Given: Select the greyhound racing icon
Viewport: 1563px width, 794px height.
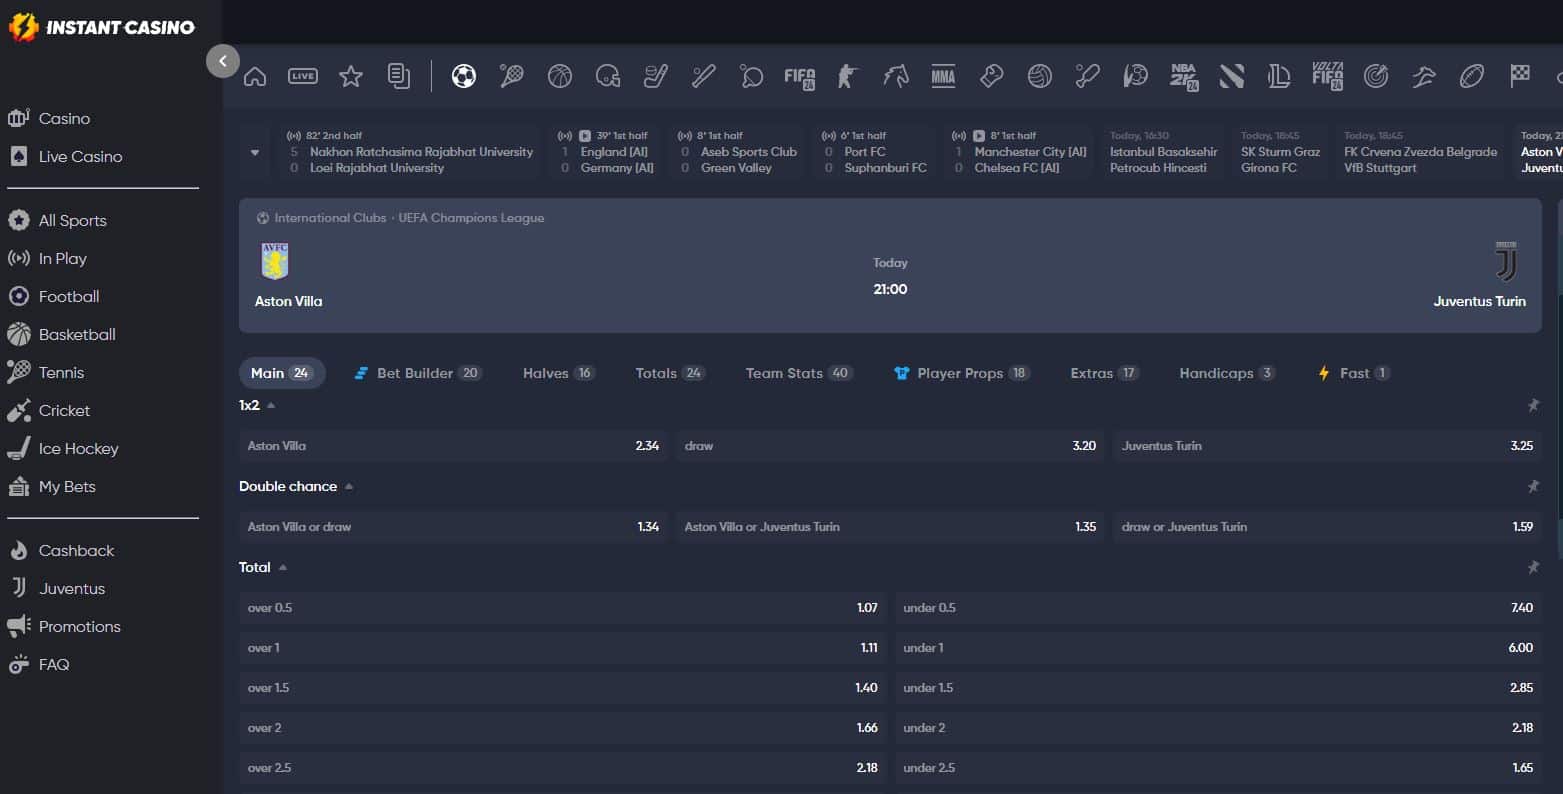Looking at the screenshot, I should pyautogui.click(x=1424, y=76).
